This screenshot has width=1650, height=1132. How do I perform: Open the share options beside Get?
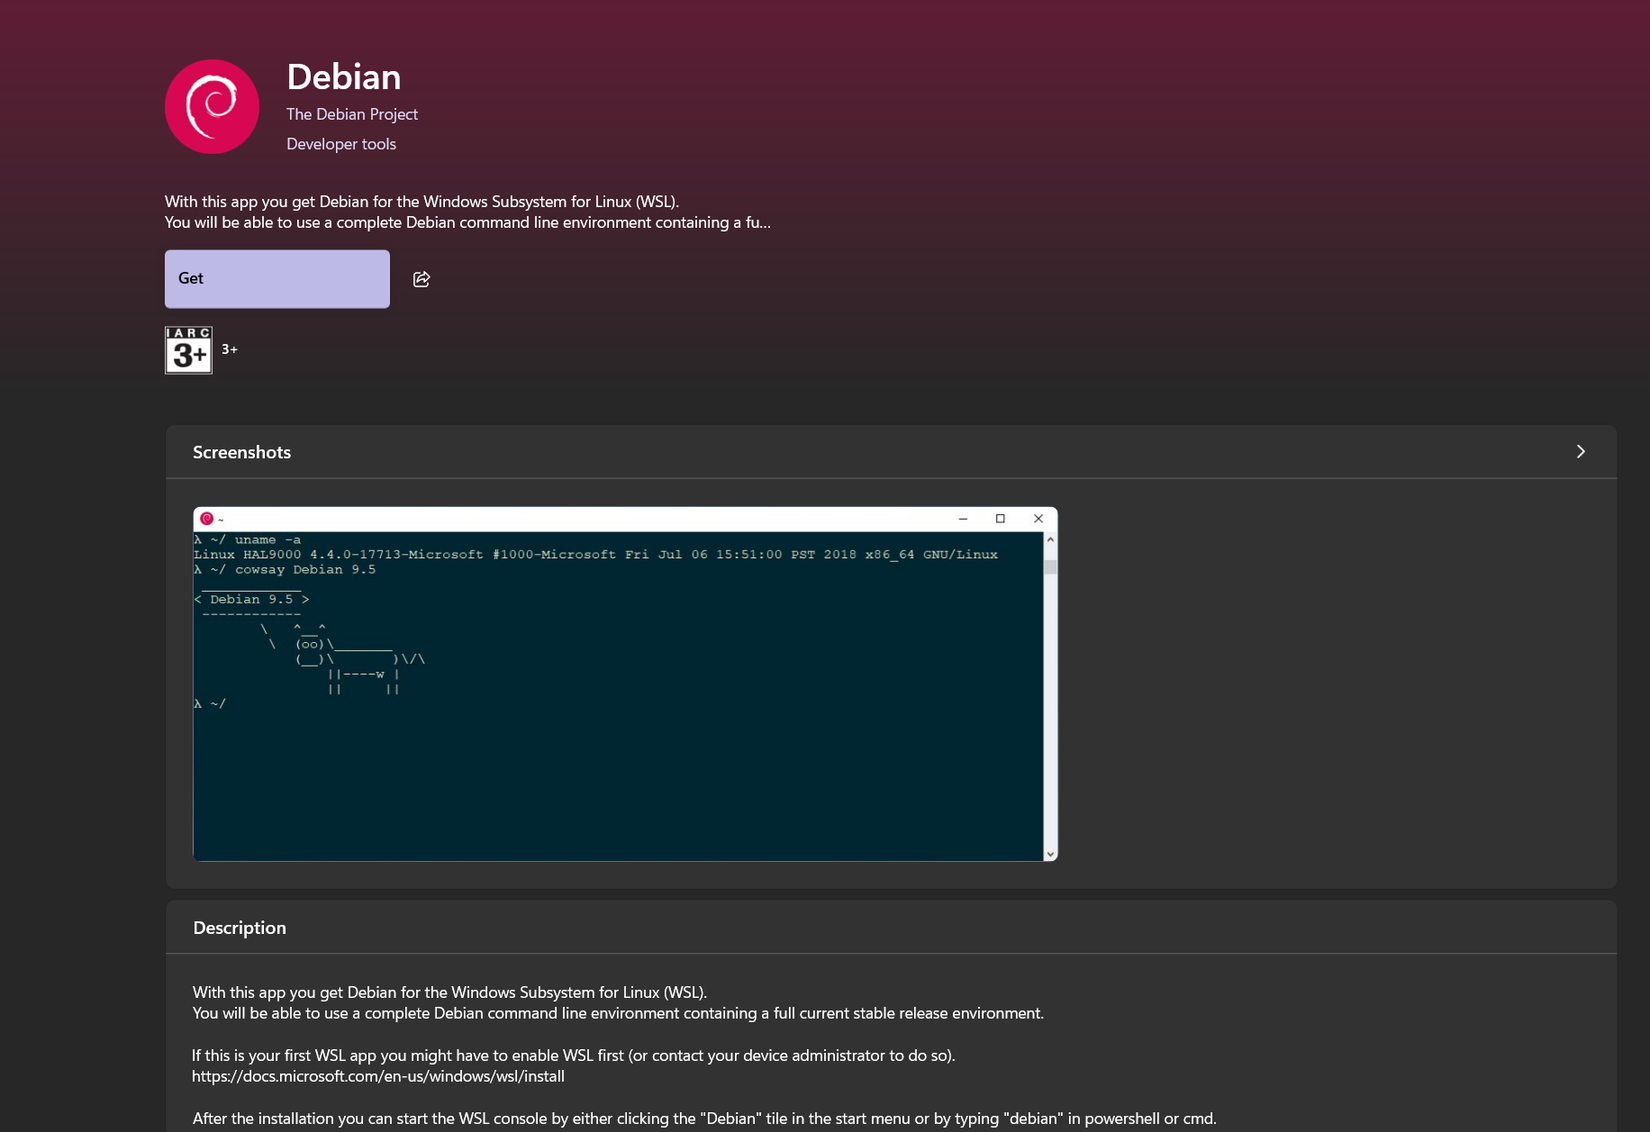(421, 279)
